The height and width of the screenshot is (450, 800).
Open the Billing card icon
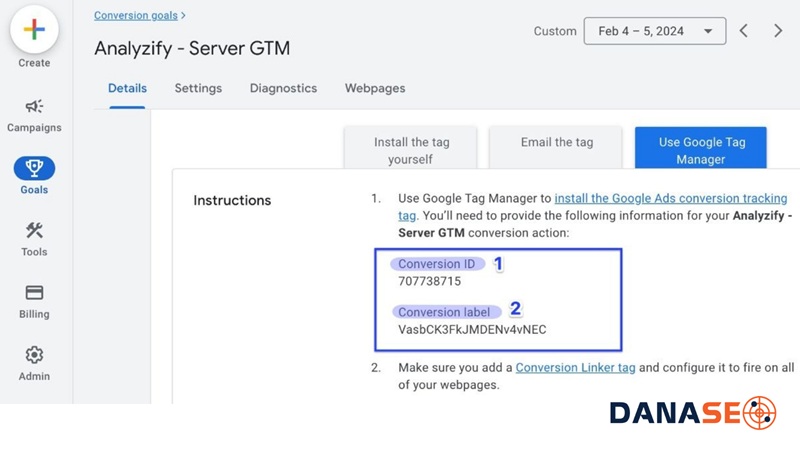[x=34, y=293]
